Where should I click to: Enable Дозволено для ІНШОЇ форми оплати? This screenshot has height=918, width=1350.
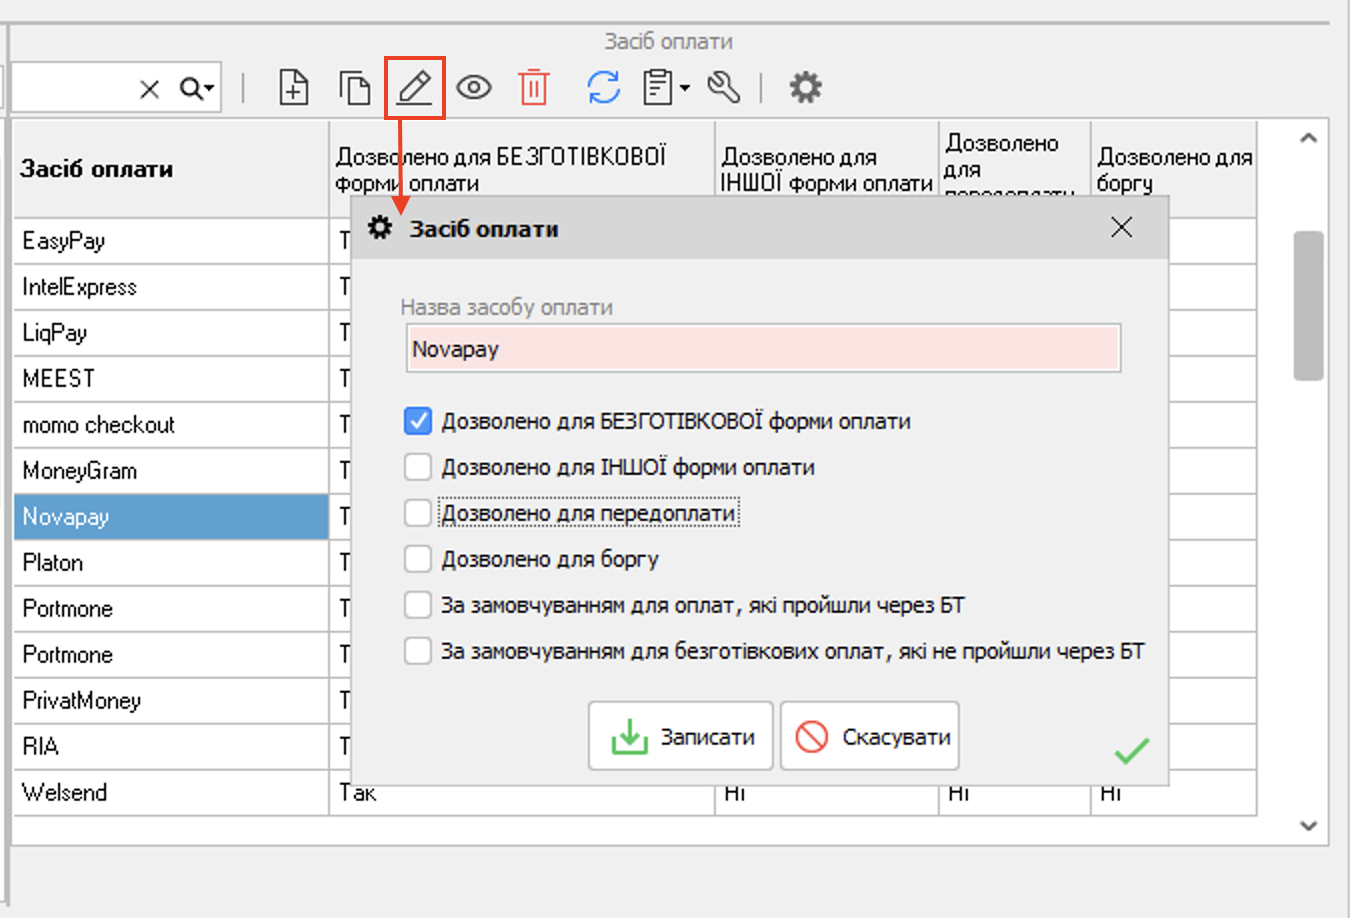(418, 467)
